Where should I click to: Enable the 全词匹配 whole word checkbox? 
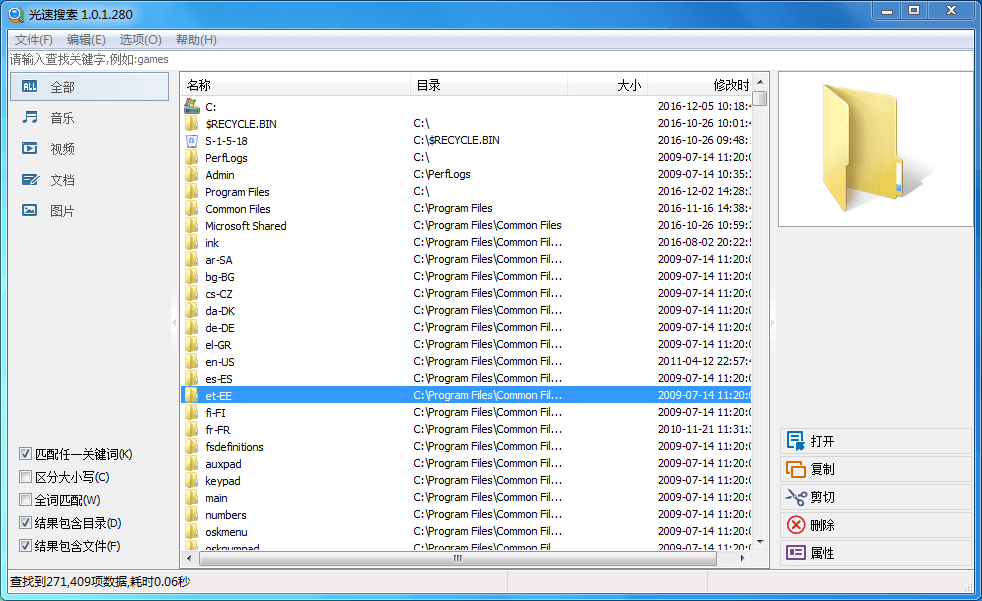pos(26,500)
